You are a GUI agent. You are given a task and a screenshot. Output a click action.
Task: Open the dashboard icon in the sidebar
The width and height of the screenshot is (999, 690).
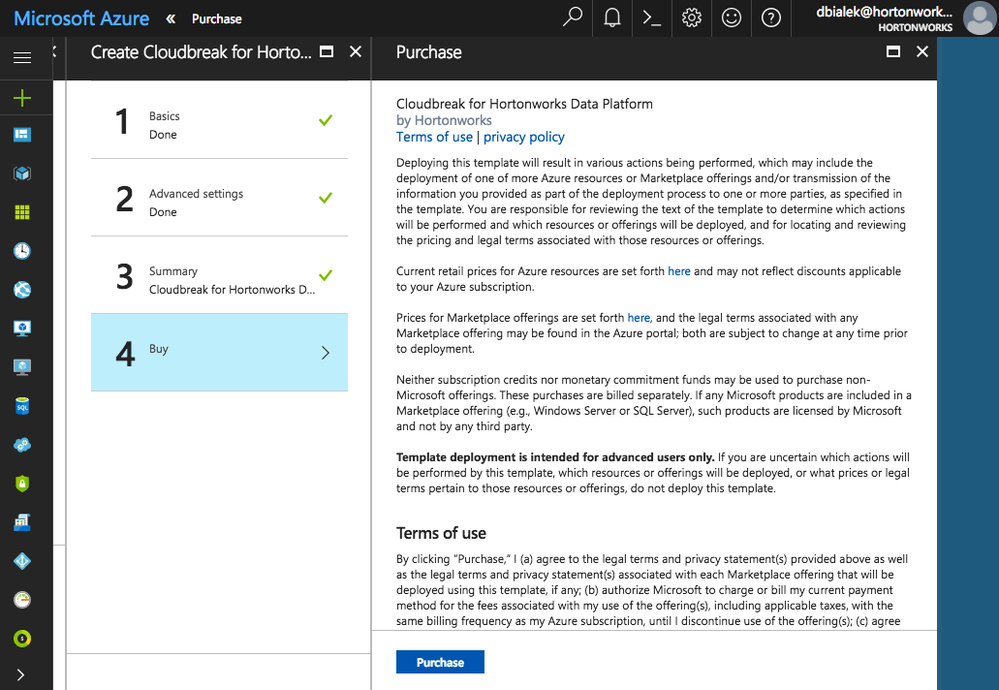pyautogui.click(x=22, y=135)
